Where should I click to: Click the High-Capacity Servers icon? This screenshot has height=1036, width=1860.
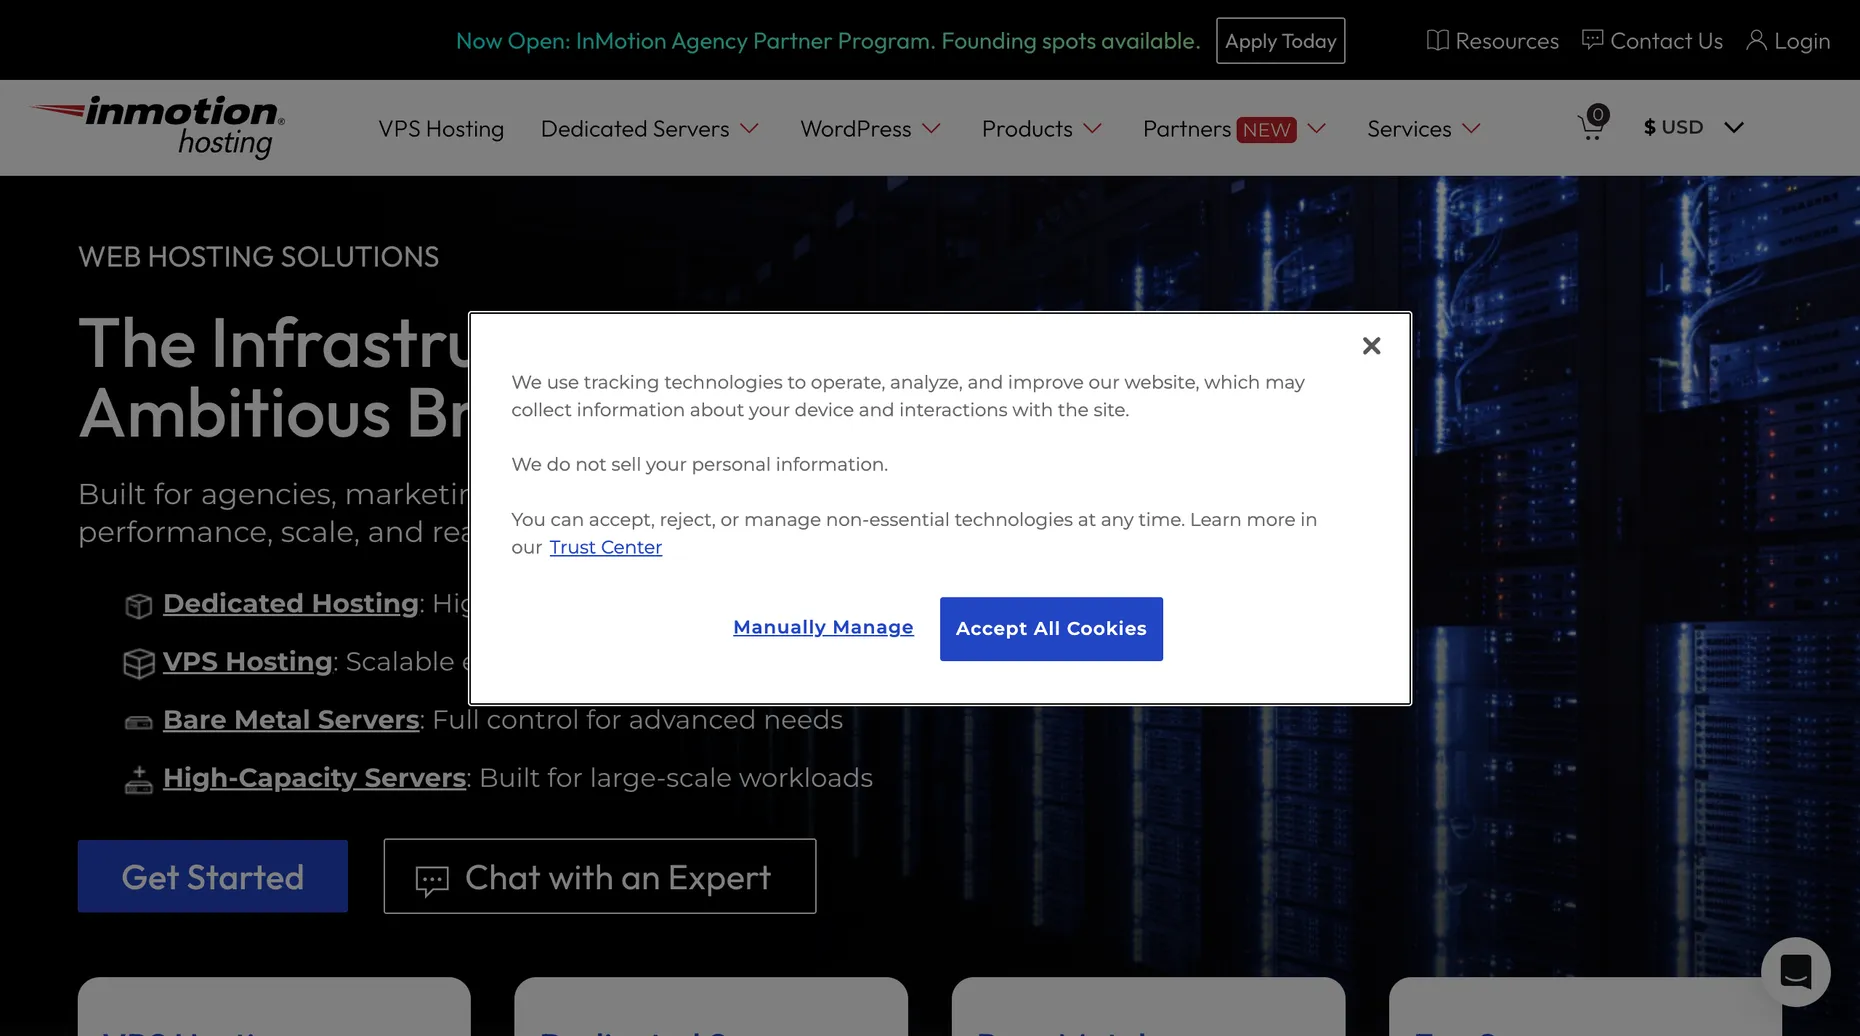point(138,779)
